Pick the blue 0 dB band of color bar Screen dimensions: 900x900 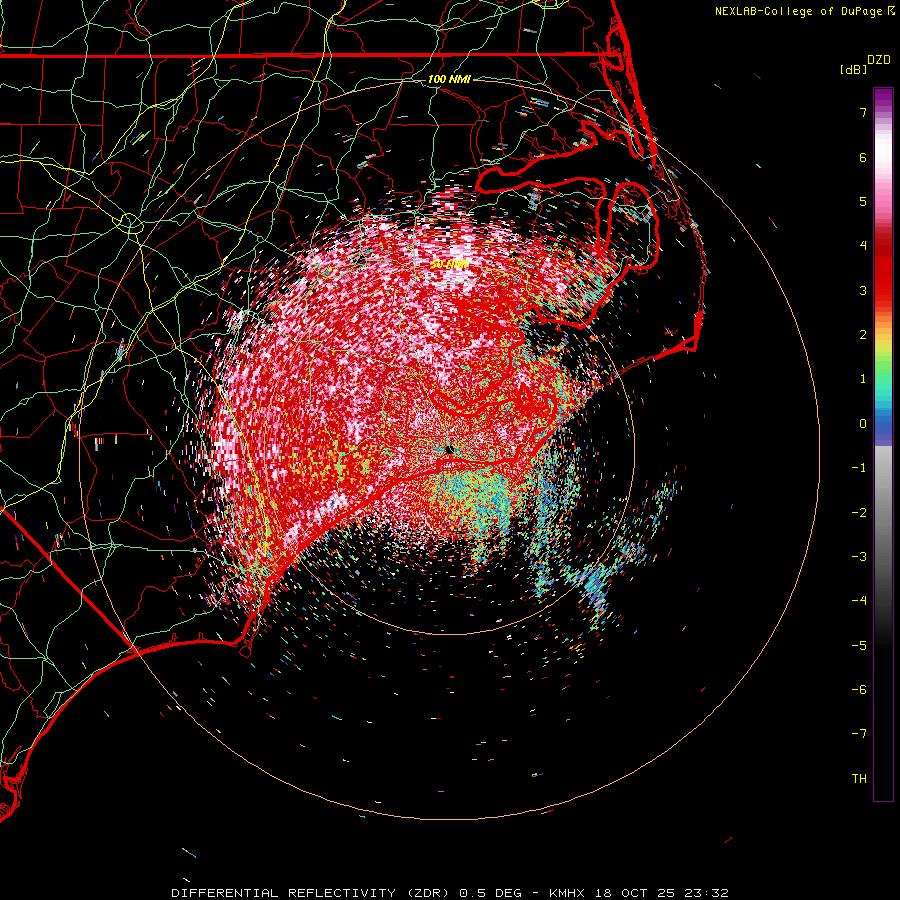click(883, 424)
